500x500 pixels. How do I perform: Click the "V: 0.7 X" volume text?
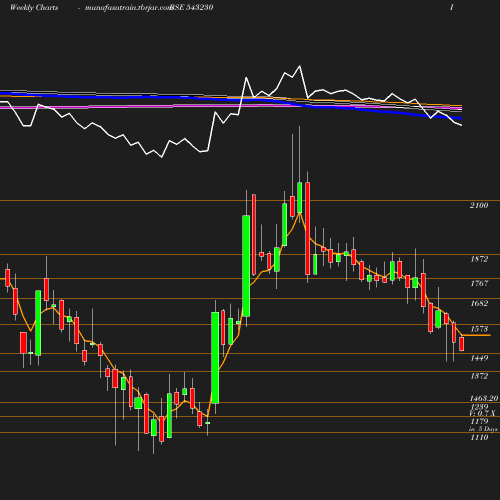click(482, 413)
